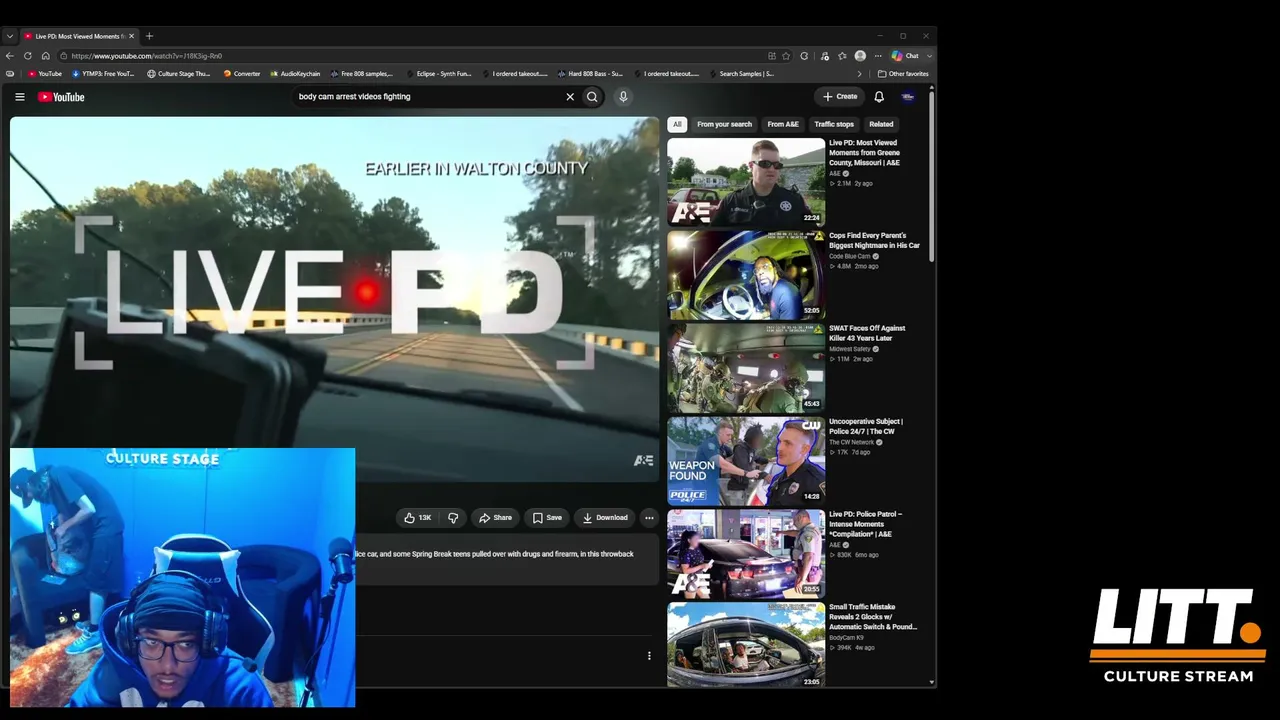Viewport: 1280px width, 720px height.
Task: Open the Create button menu
Action: [840, 97]
